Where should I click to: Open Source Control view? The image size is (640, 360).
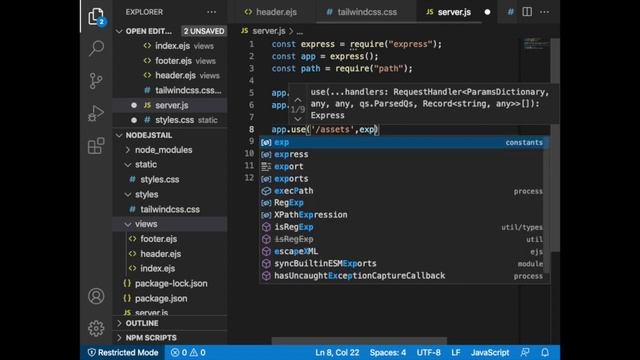pos(96,81)
